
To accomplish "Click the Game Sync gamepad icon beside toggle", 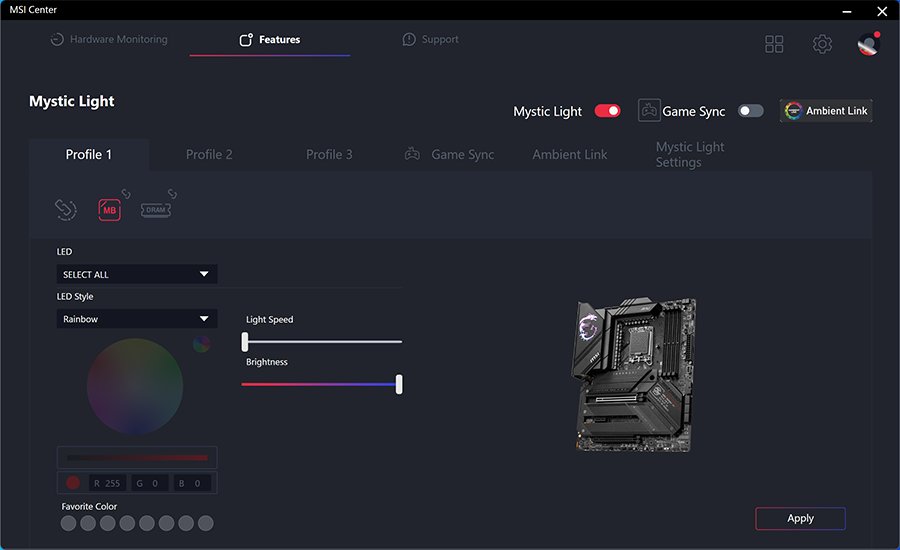I will 649,110.
